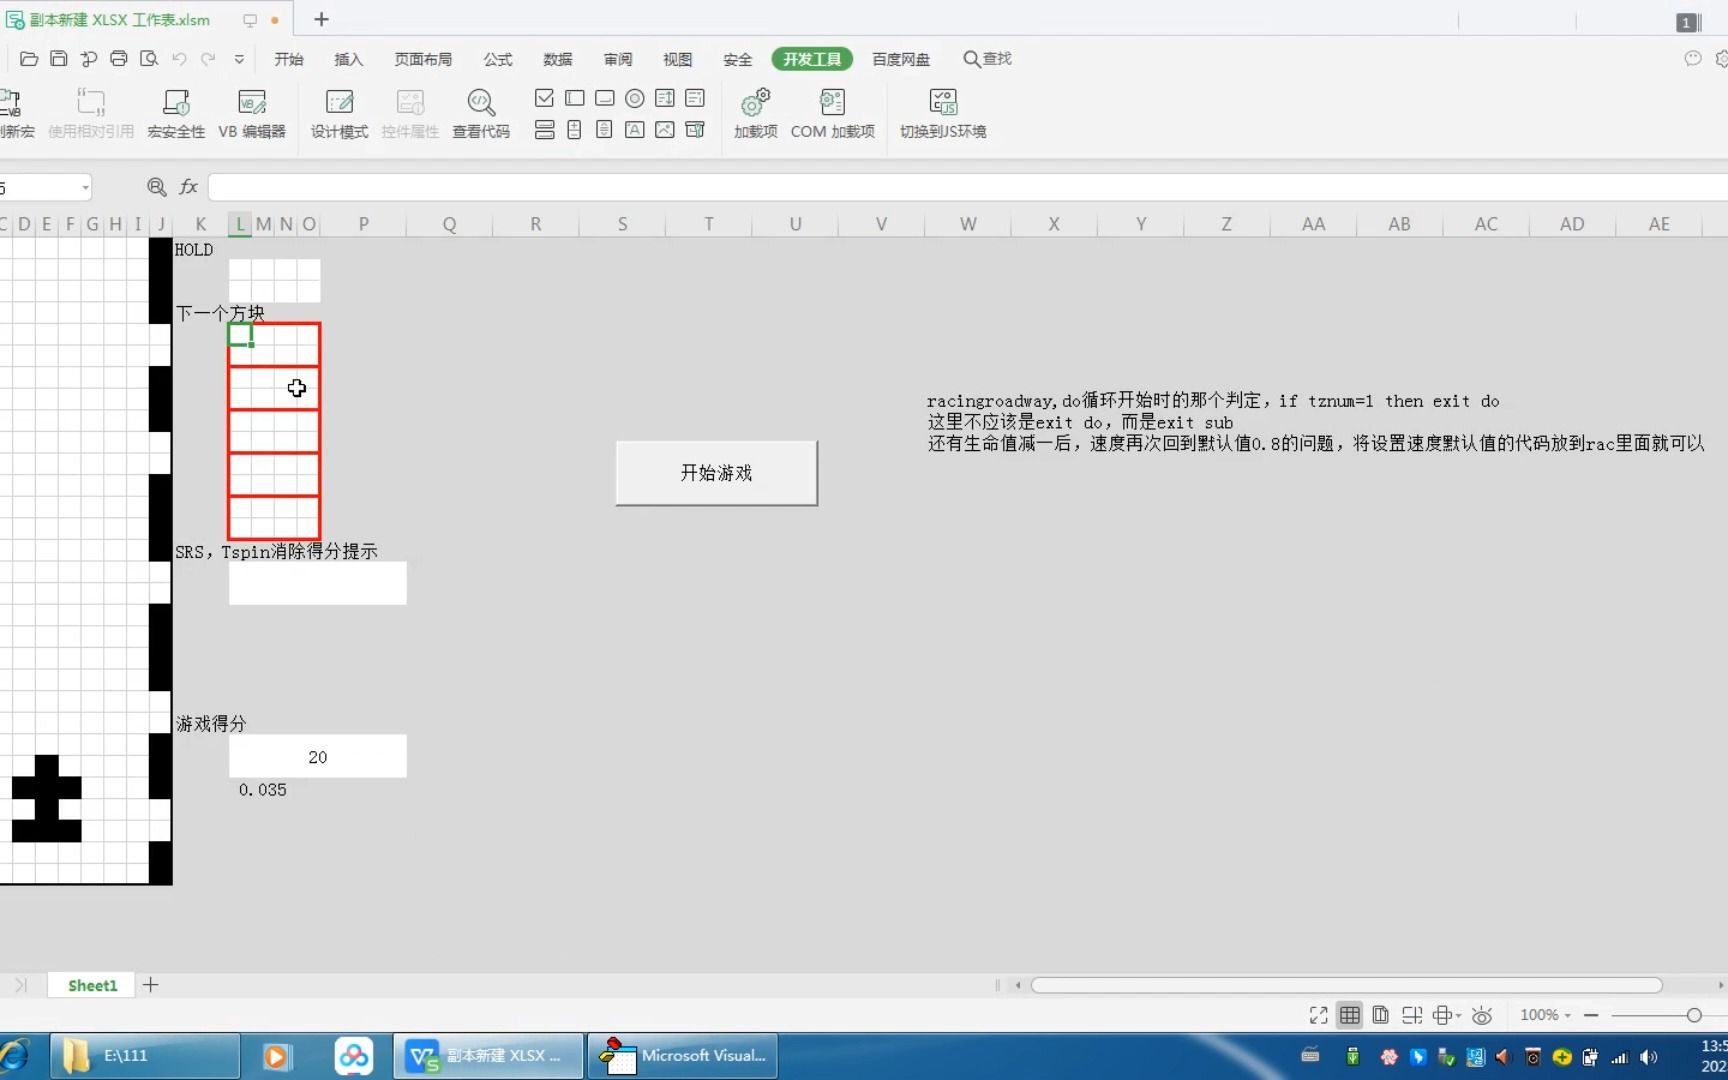
Task: Insert a scroll bar control
Action: point(604,130)
